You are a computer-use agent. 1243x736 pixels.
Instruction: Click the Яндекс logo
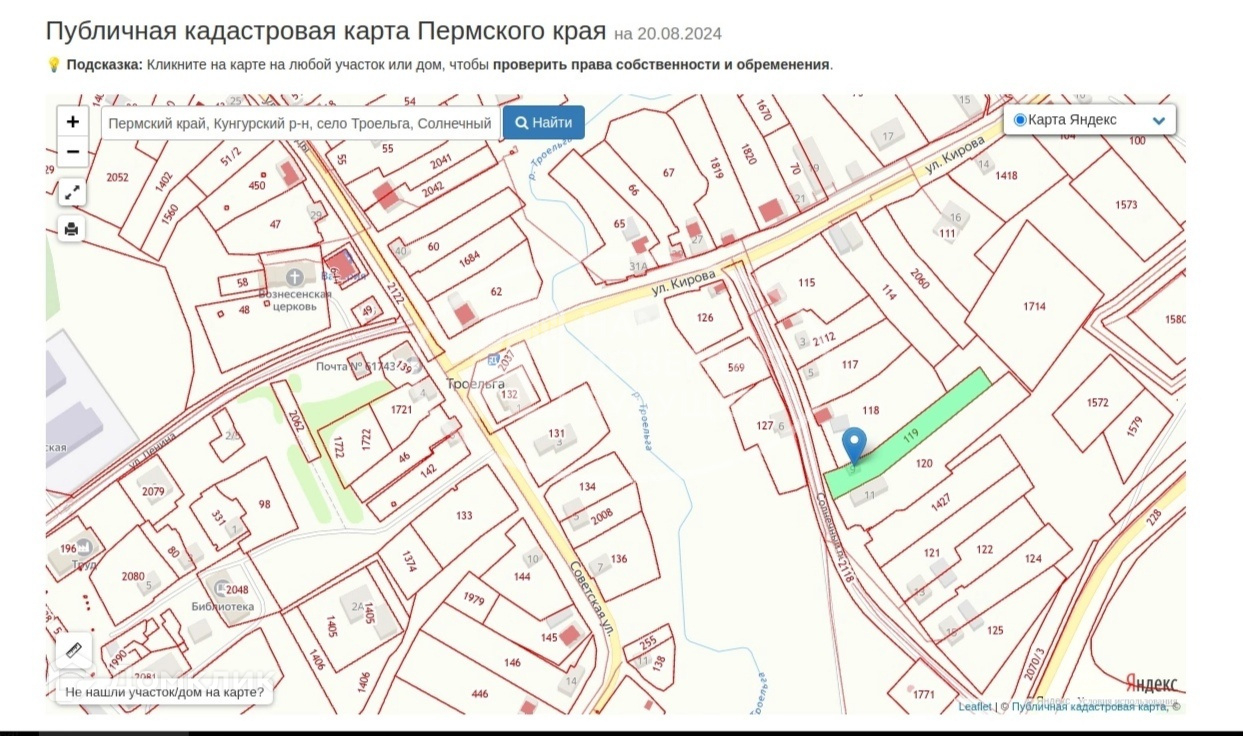1151,684
